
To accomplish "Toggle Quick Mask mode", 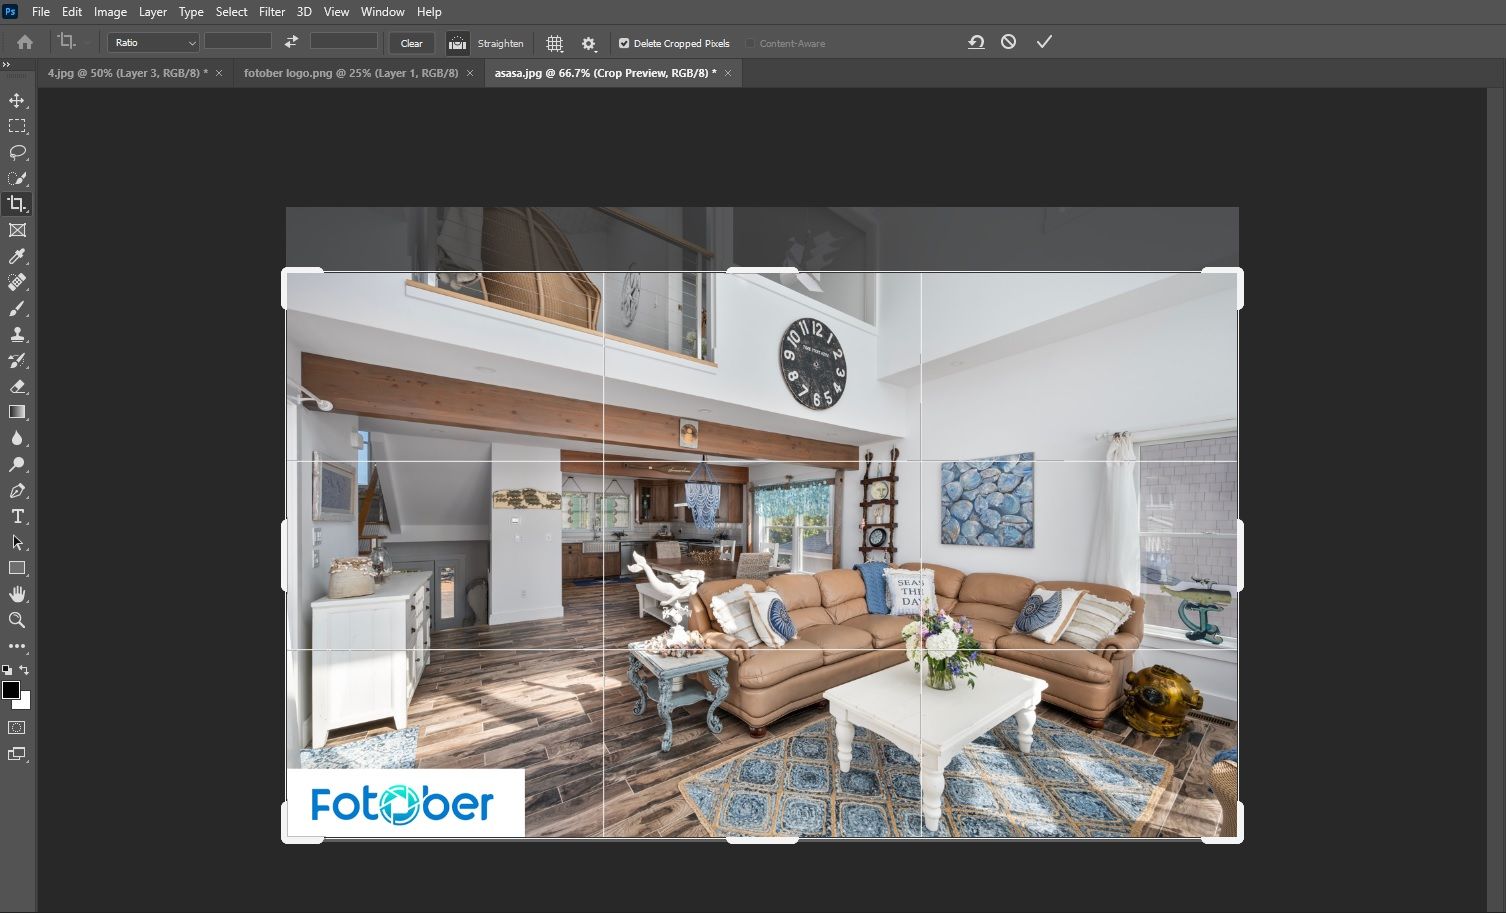I will (x=17, y=728).
